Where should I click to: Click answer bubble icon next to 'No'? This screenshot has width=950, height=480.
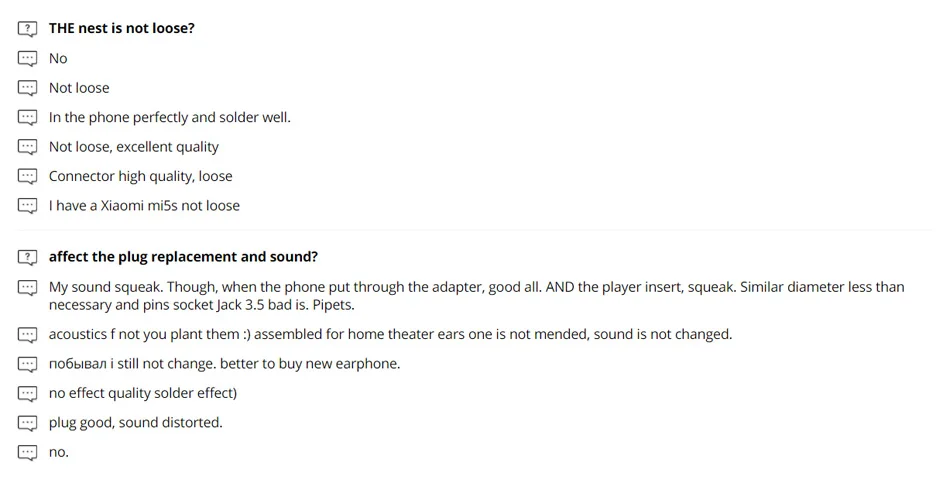(x=28, y=59)
